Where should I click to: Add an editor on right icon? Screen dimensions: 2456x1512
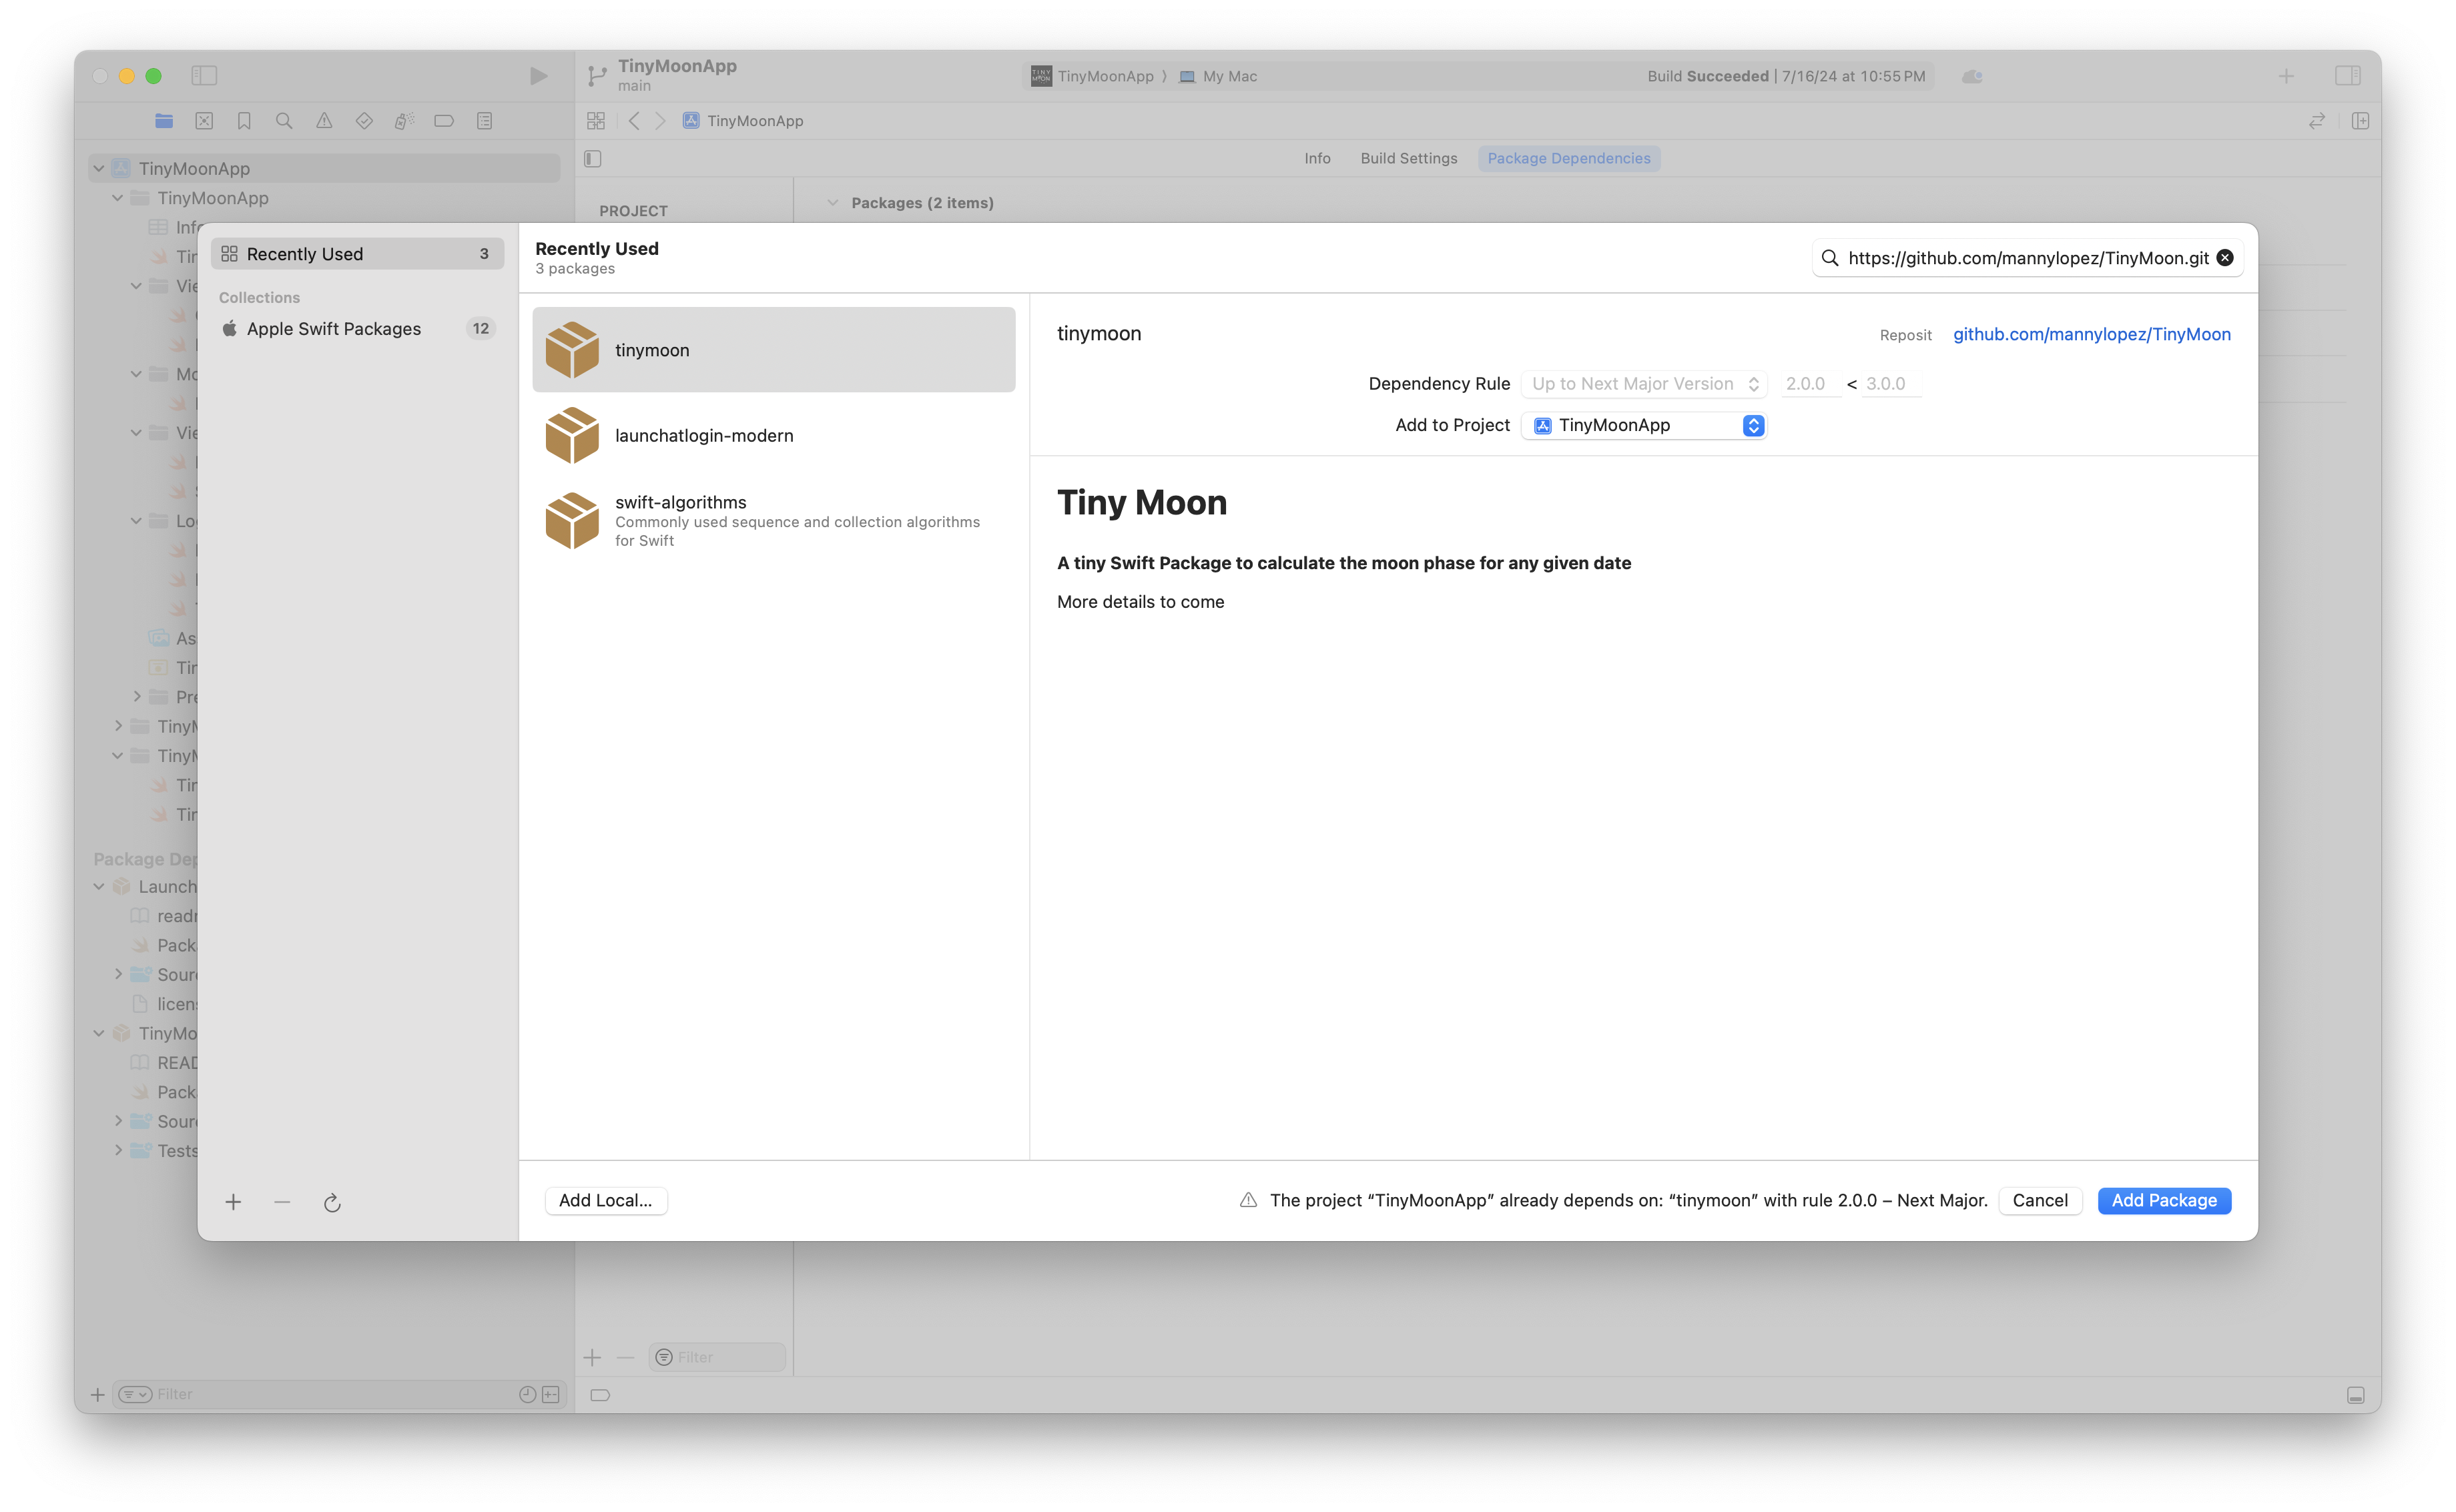(2360, 121)
